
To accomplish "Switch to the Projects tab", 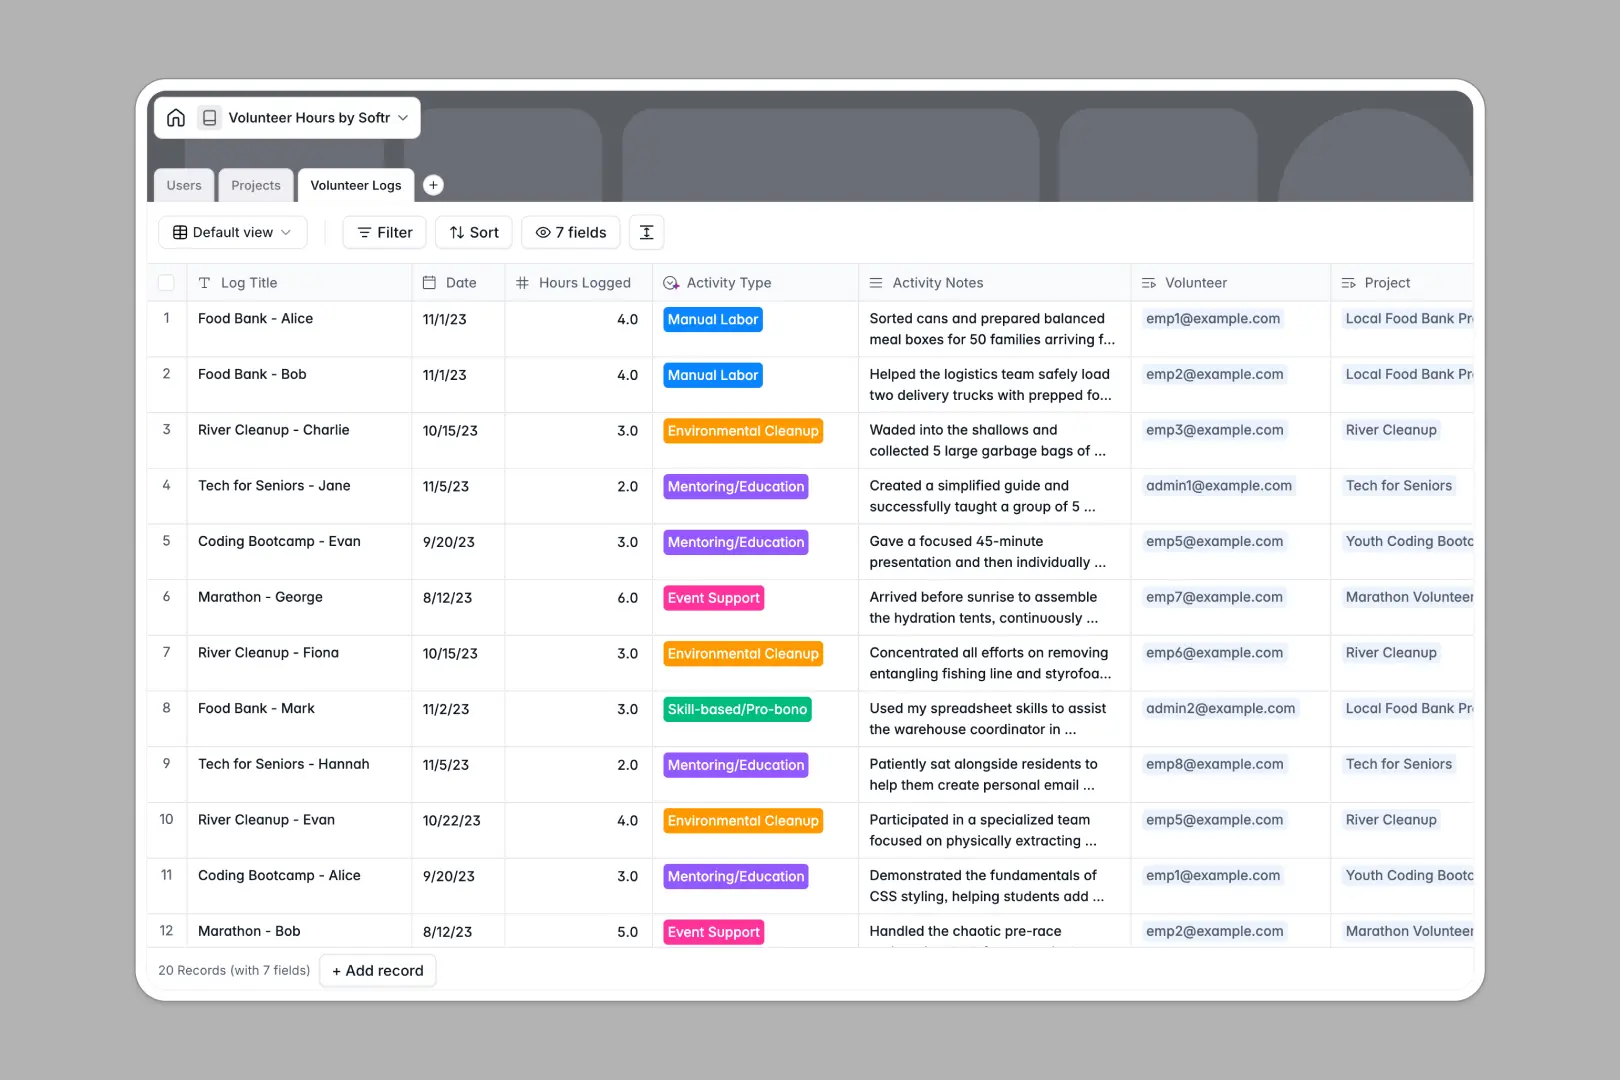I will pos(255,185).
